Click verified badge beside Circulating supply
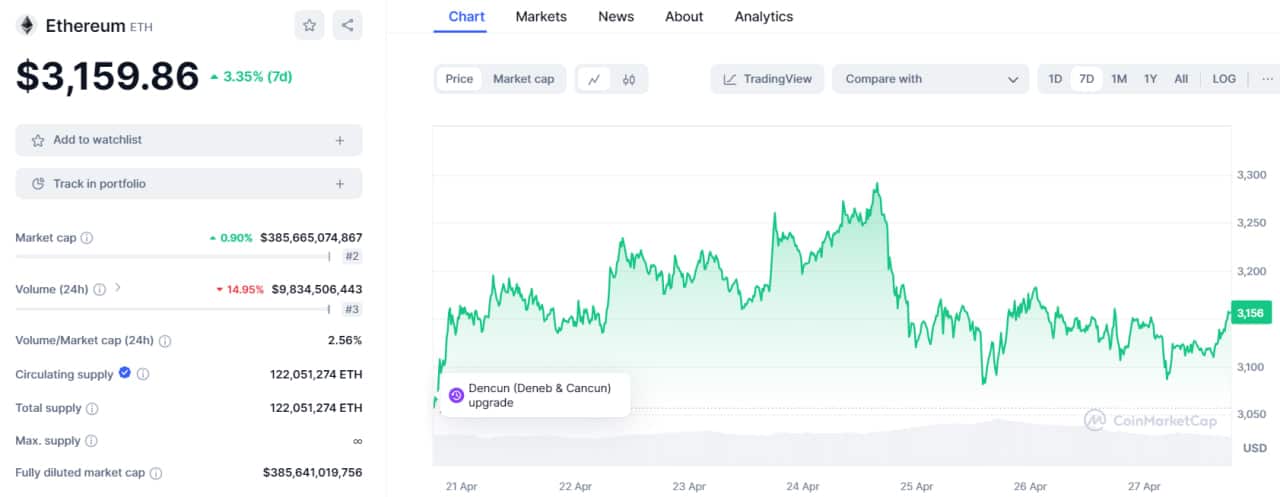Screen dimensions: 1280x497 (125, 373)
